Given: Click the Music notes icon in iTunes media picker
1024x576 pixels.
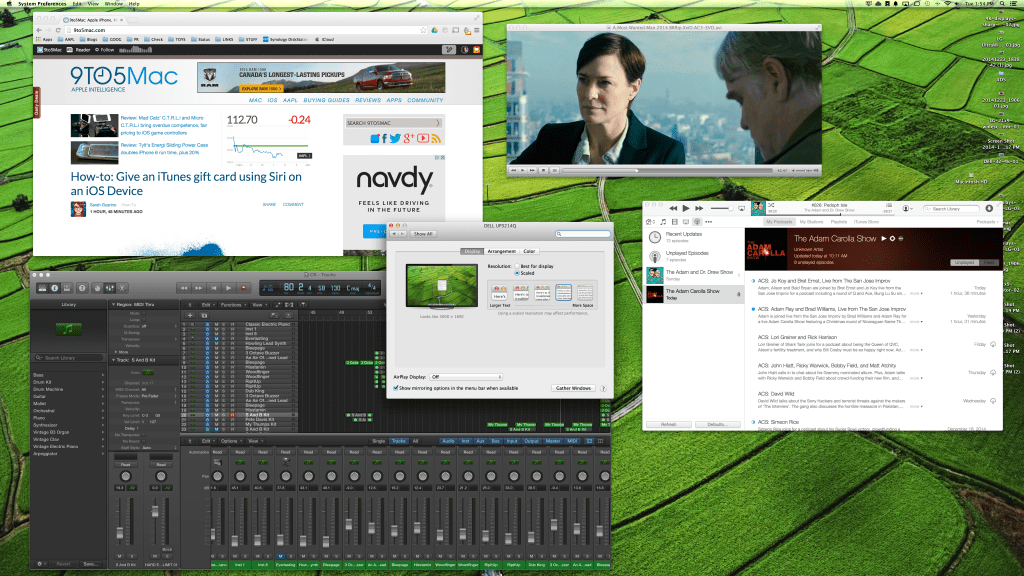Looking at the screenshot, I should tap(663, 220).
